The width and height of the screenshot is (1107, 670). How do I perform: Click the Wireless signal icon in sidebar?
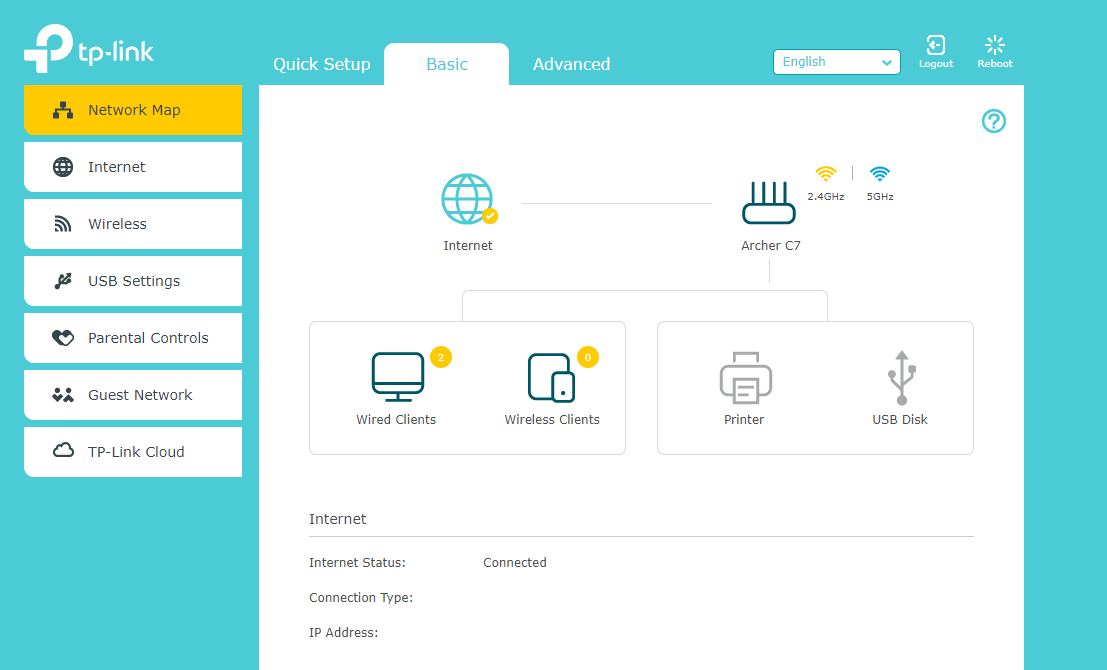pos(63,225)
